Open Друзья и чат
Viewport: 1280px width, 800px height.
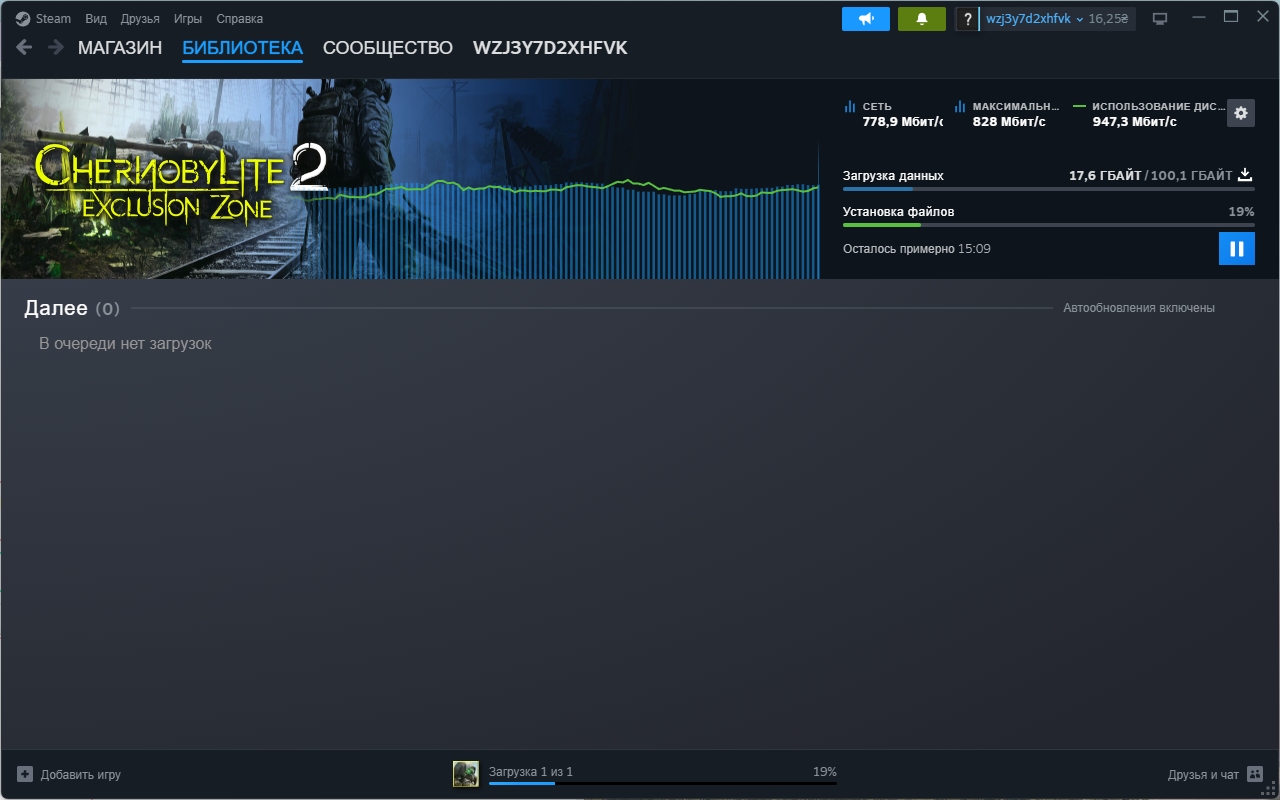[1203, 775]
